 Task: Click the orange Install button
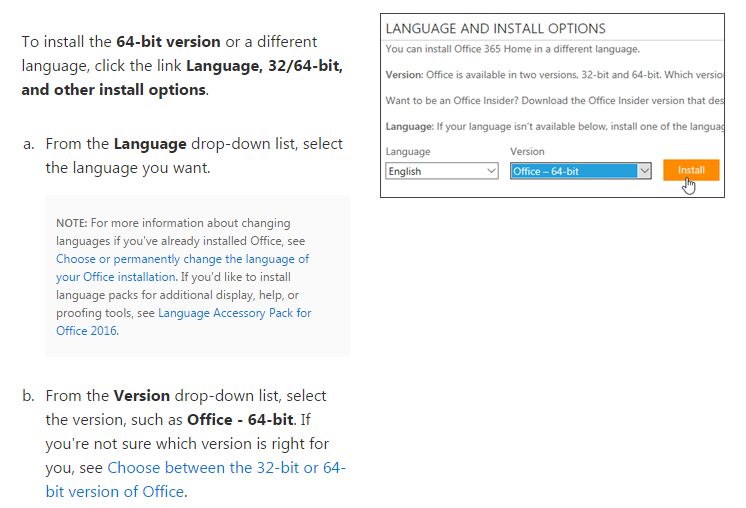point(690,170)
